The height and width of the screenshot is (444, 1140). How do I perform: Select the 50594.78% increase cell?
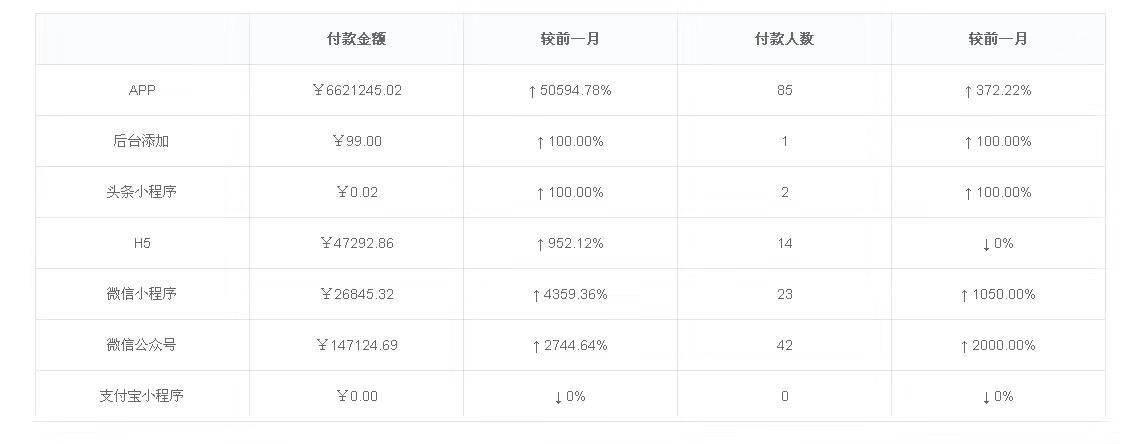570,90
